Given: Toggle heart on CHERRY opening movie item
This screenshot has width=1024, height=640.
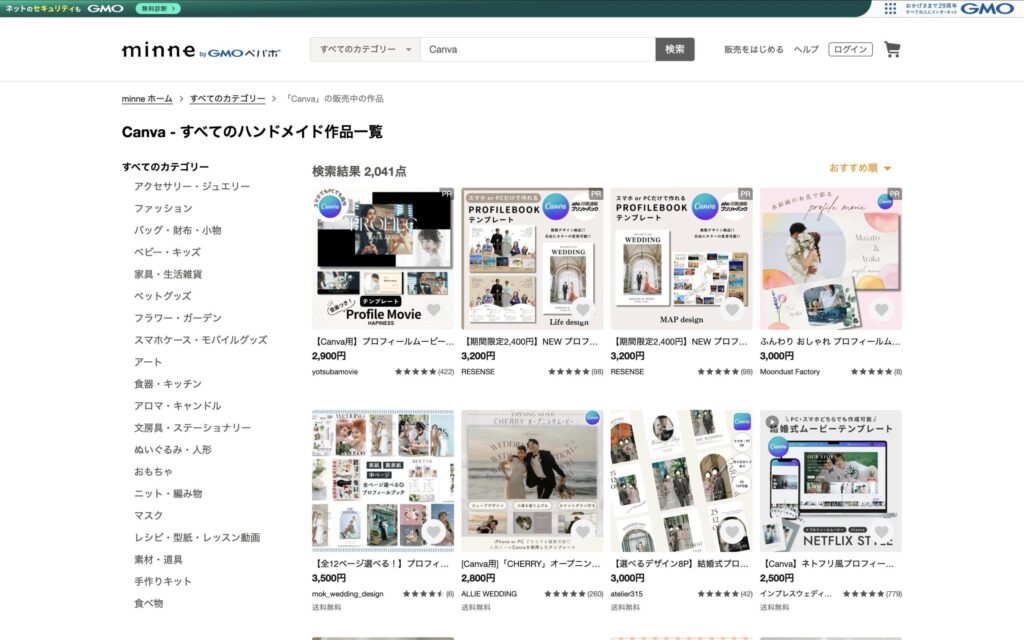Looking at the screenshot, I should click(x=583, y=532).
